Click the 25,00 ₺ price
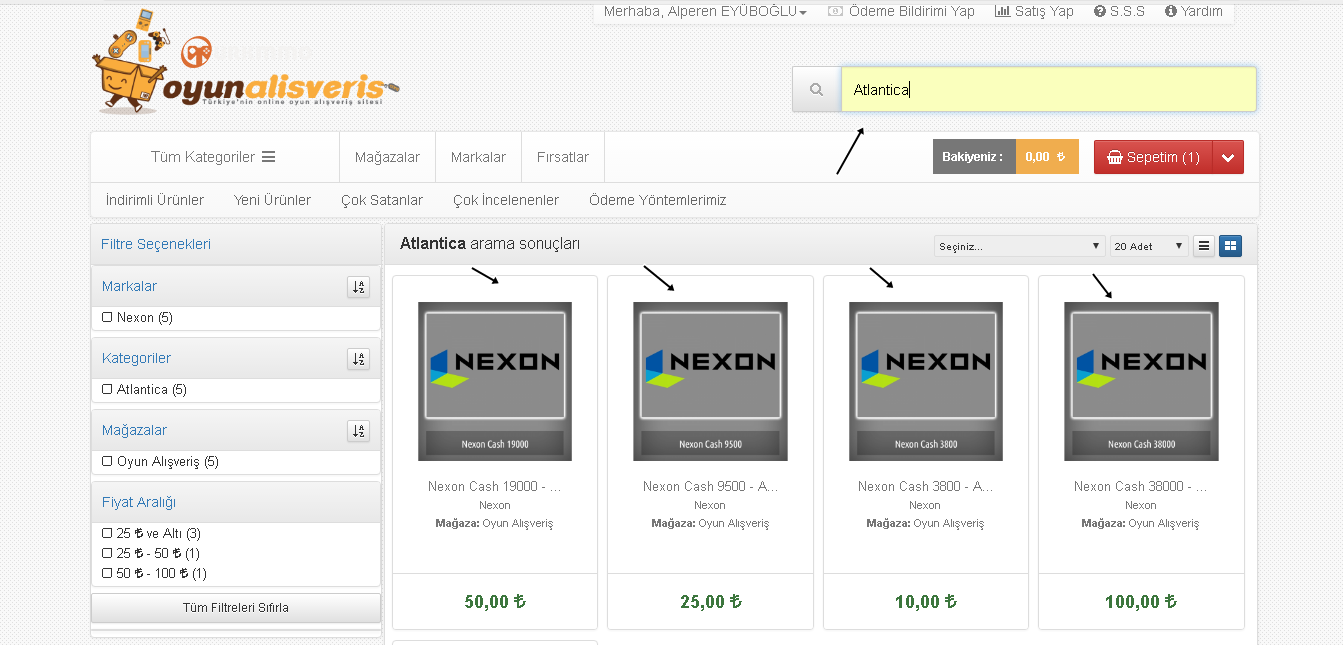The height and width of the screenshot is (645, 1343). 710,602
